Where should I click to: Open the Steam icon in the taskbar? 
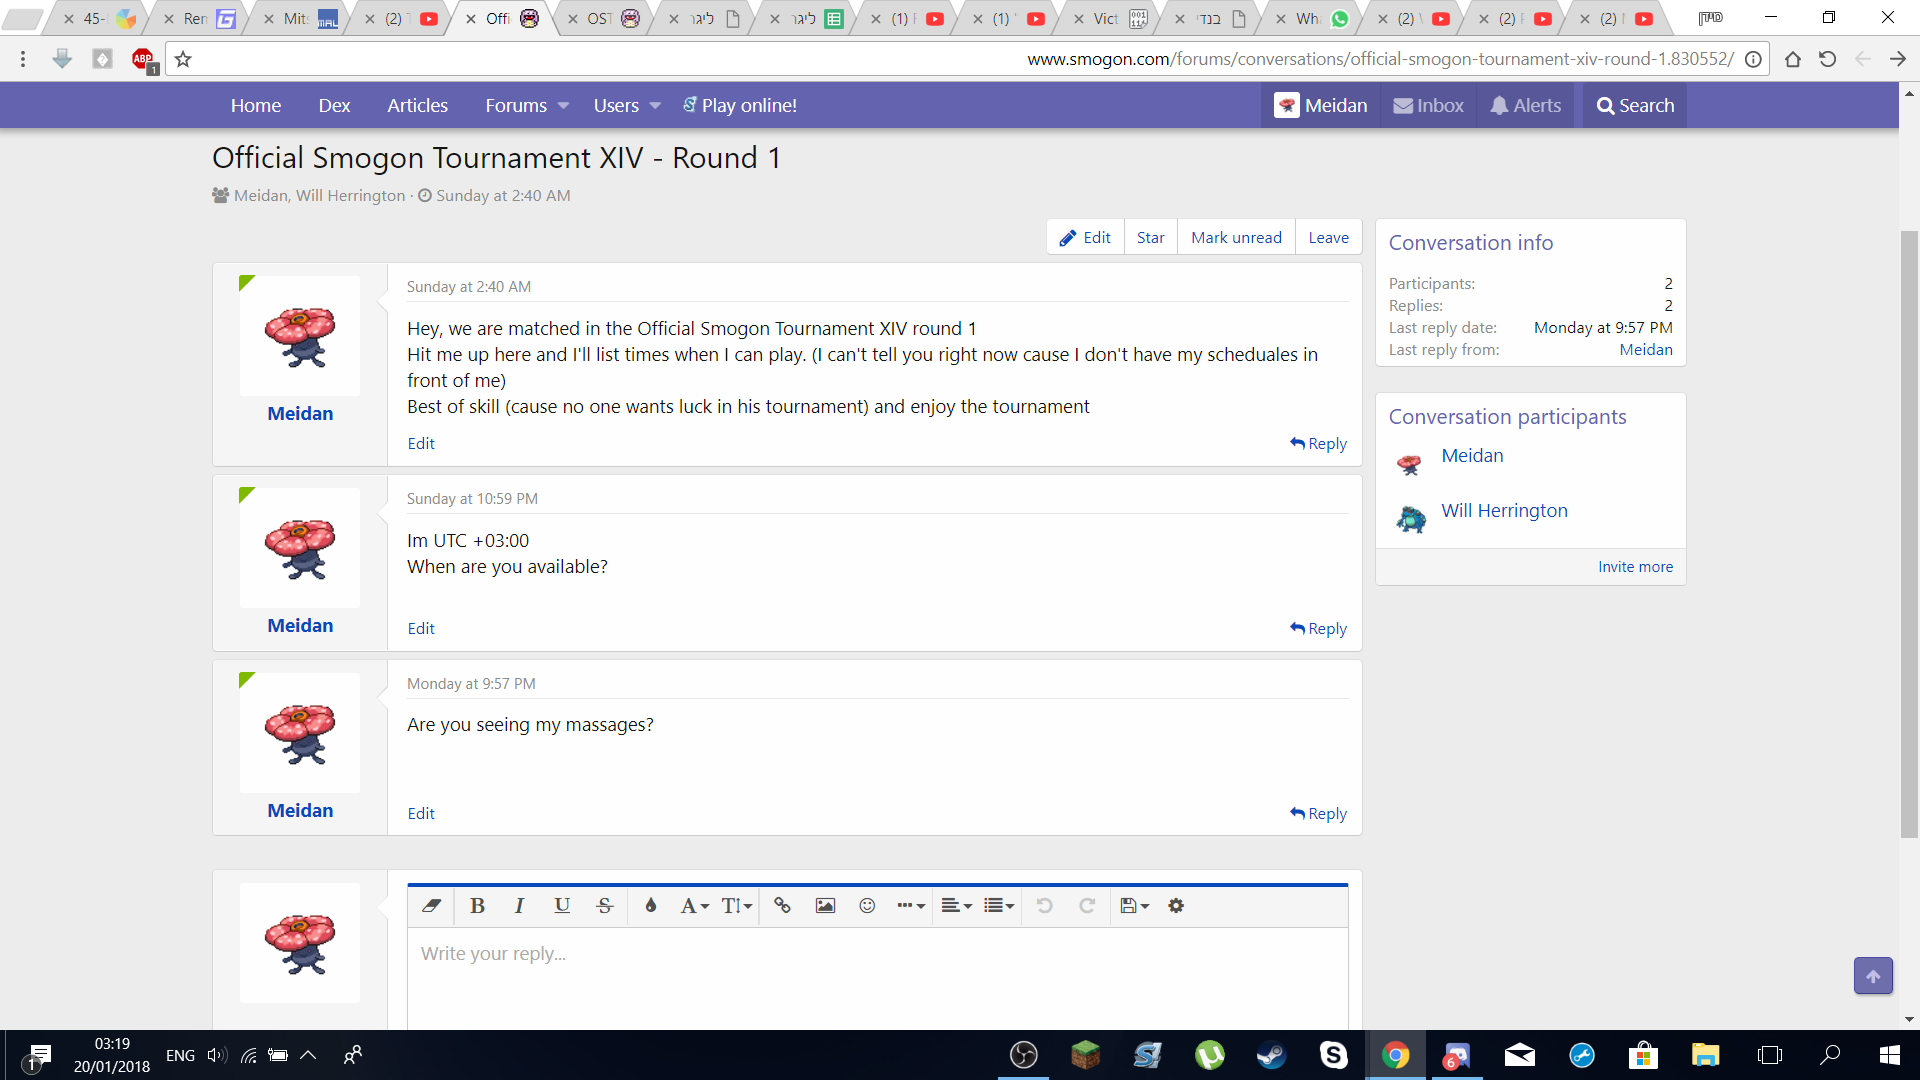1272,1055
